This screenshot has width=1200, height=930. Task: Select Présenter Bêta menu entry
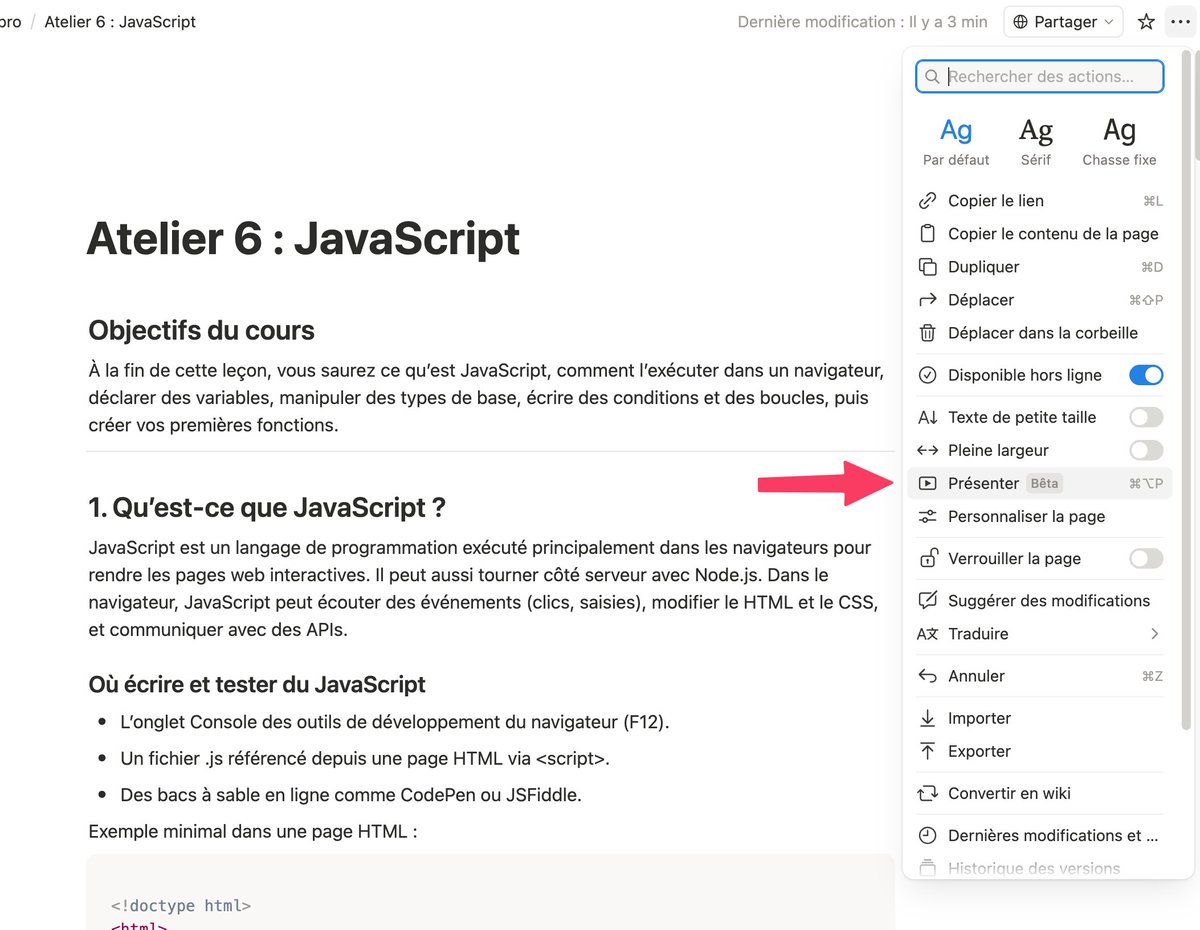1040,483
